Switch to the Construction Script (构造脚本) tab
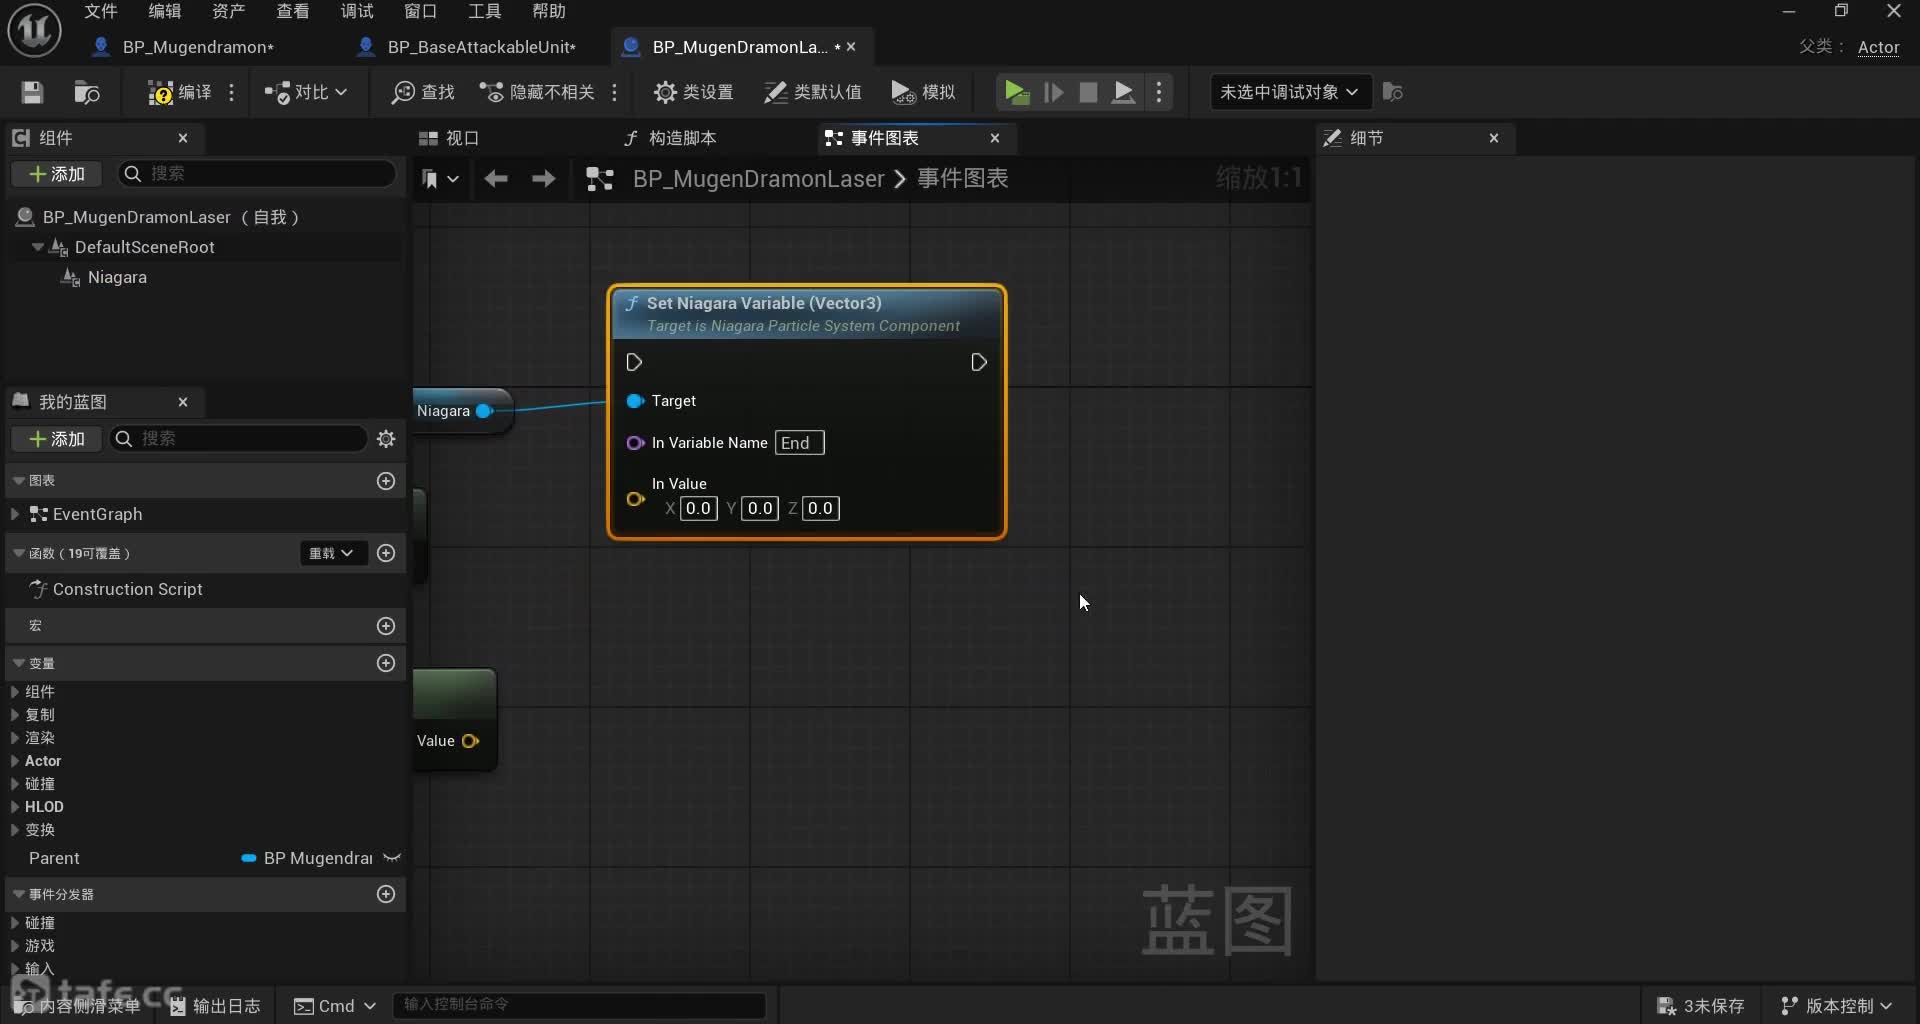Image resolution: width=1920 pixels, height=1024 pixels. tap(670, 138)
